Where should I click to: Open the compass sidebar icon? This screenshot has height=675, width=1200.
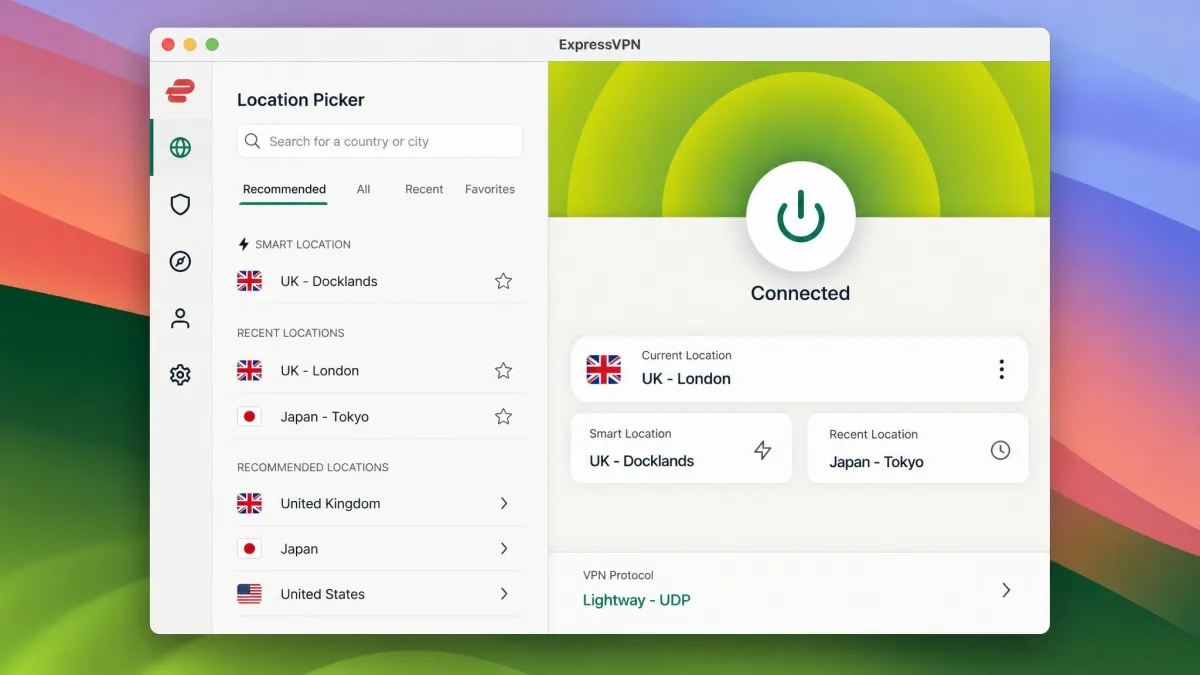point(180,262)
